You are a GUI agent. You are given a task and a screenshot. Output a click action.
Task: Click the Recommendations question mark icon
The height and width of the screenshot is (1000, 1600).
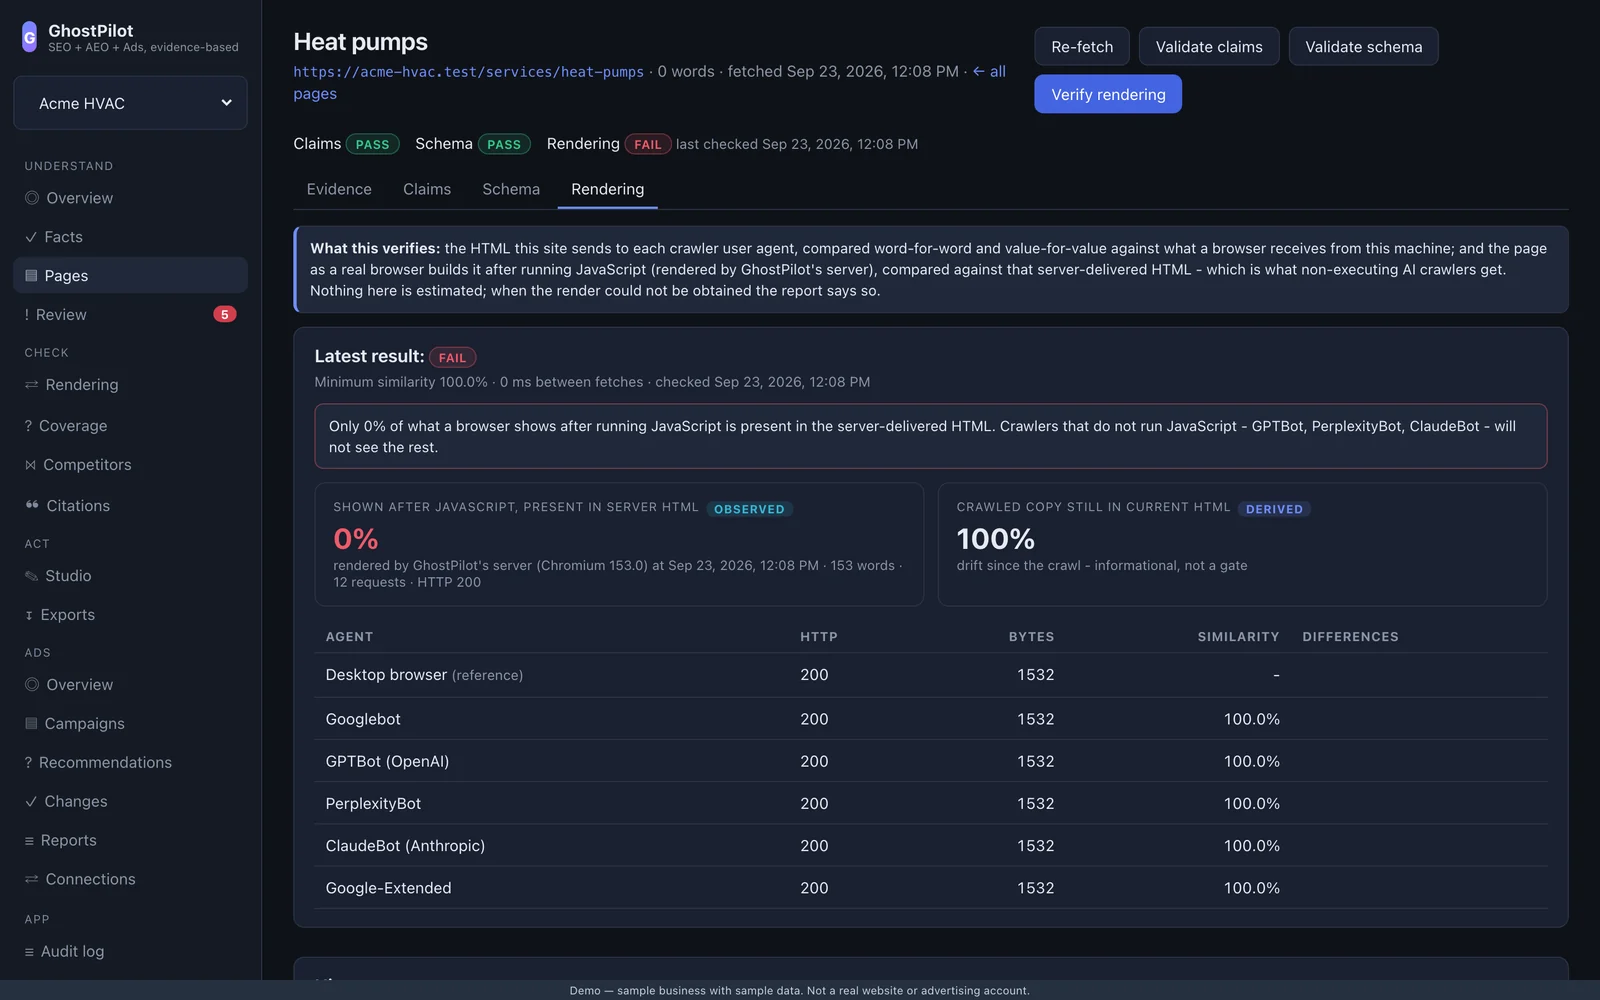tap(28, 763)
